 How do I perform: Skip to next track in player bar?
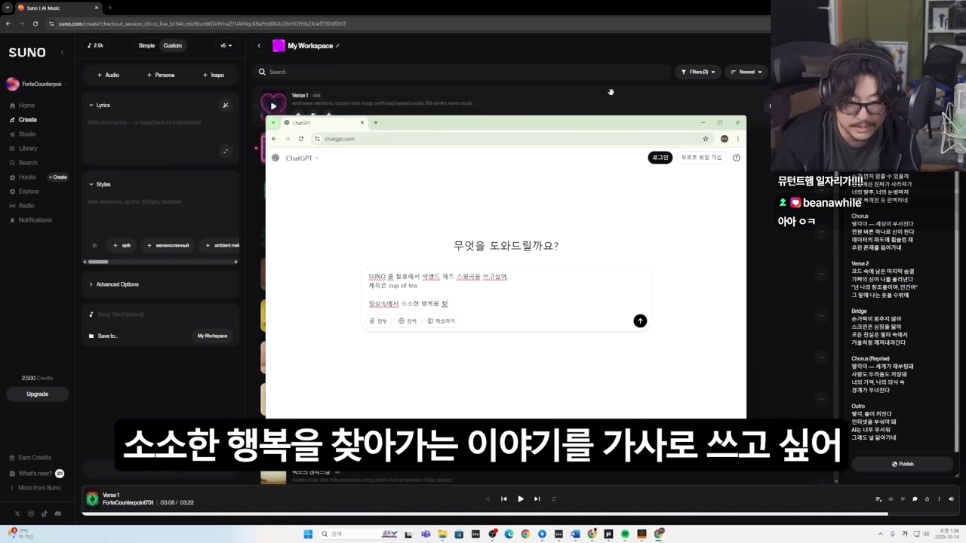(x=537, y=499)
